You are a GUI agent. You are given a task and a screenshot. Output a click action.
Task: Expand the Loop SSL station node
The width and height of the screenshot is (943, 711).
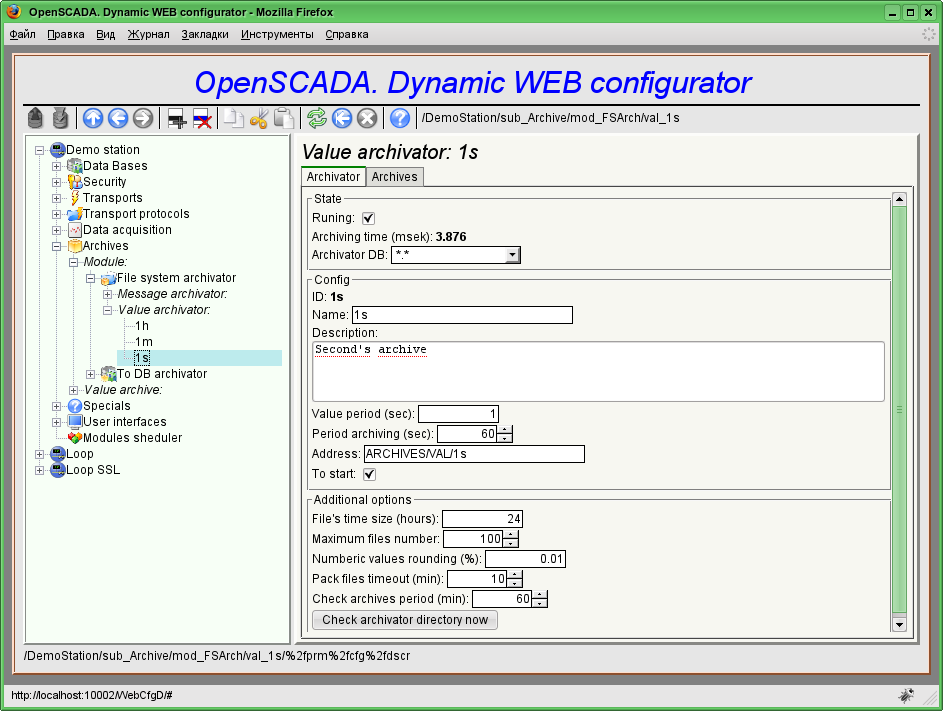tap(40, 470)
